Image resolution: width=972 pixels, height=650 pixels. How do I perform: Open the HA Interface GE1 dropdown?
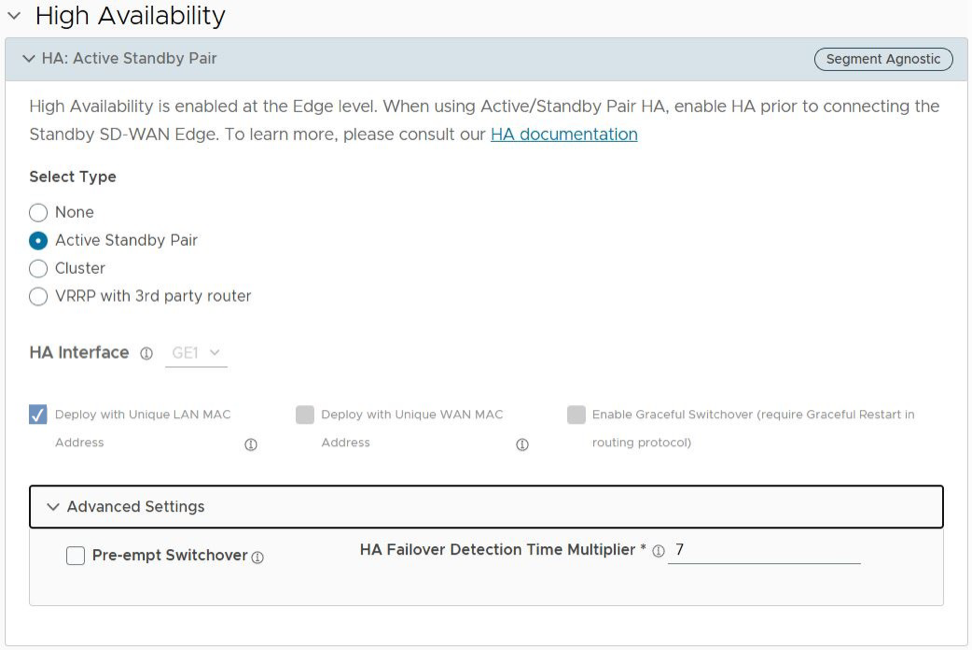point(196,353)
